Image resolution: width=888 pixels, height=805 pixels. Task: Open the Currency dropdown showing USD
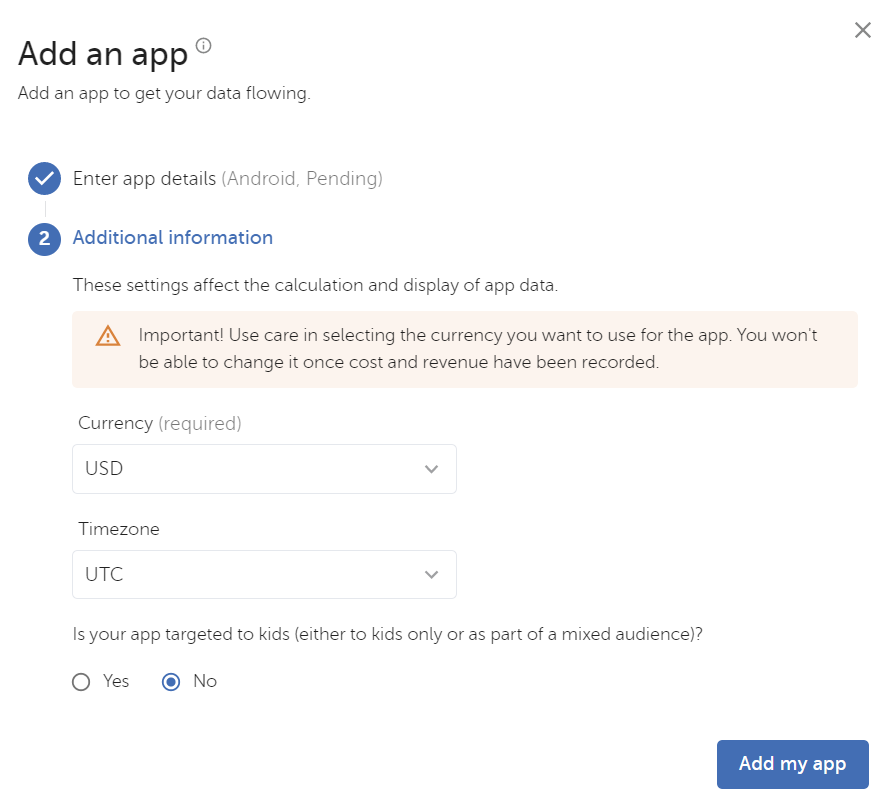click(x=264, y=469)
